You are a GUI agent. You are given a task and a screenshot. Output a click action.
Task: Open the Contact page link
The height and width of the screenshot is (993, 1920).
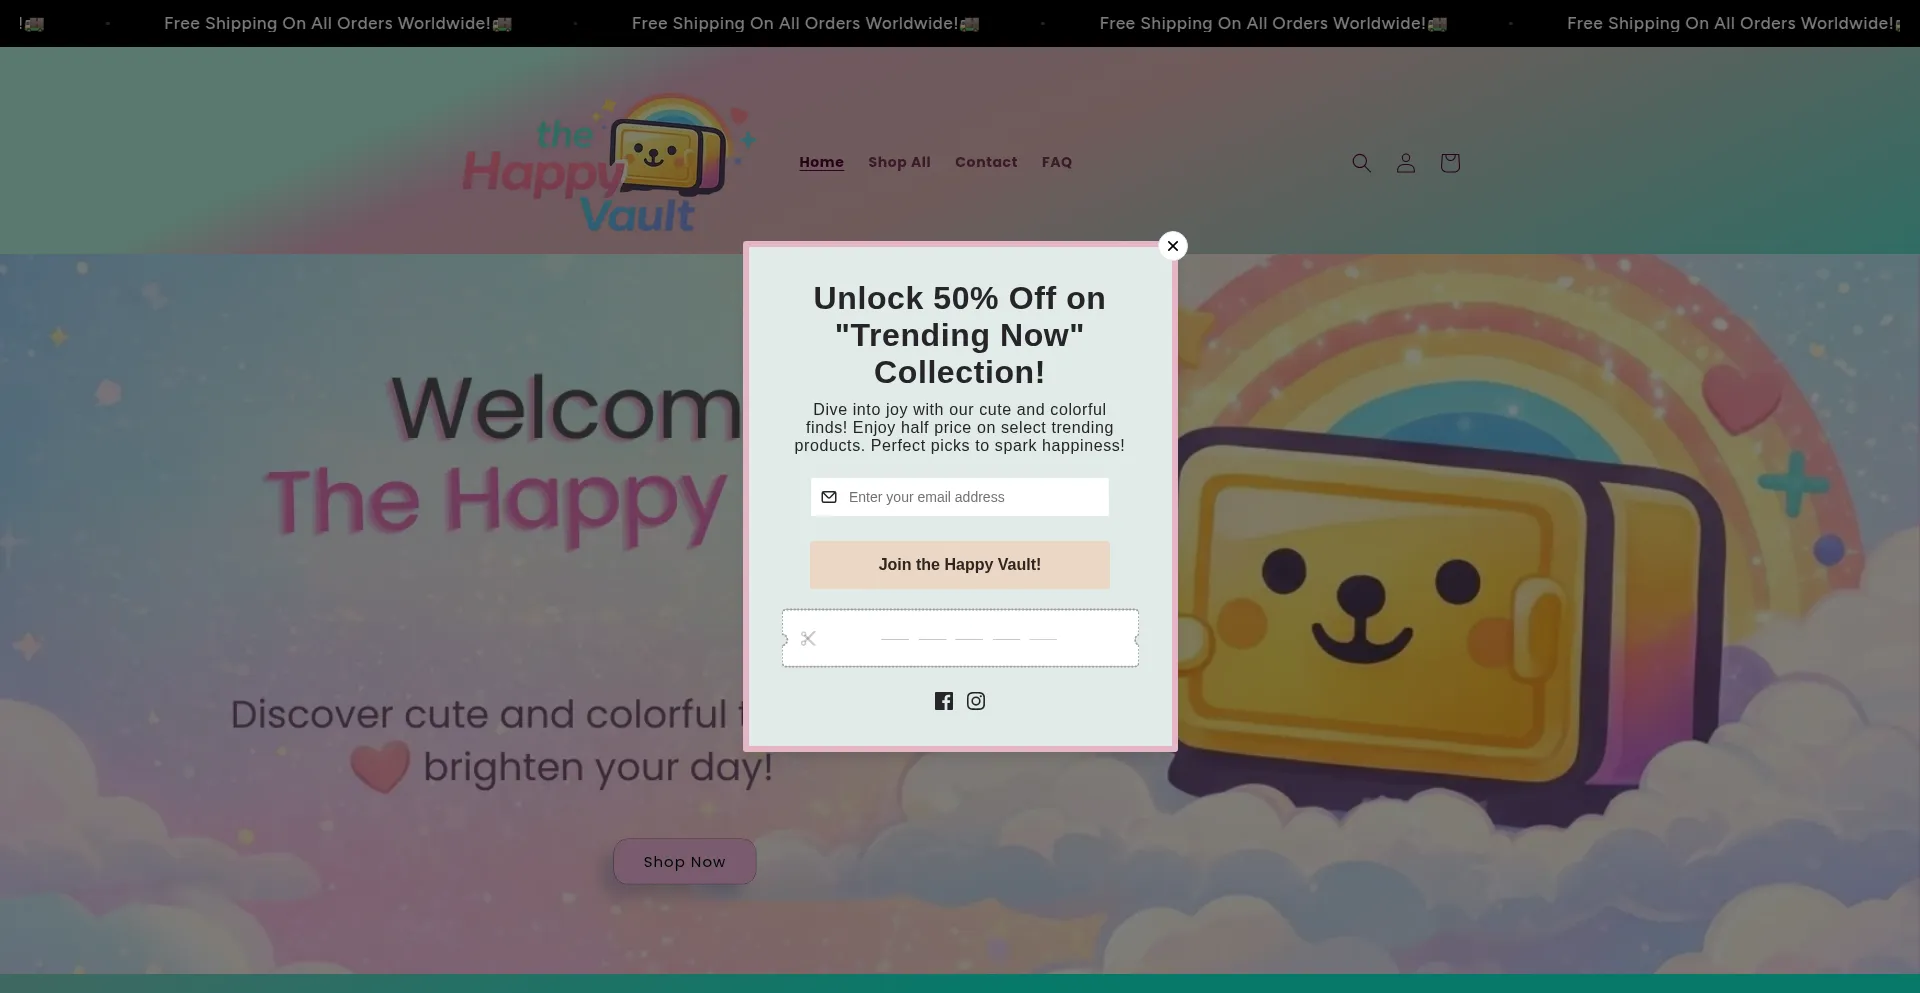986,162
